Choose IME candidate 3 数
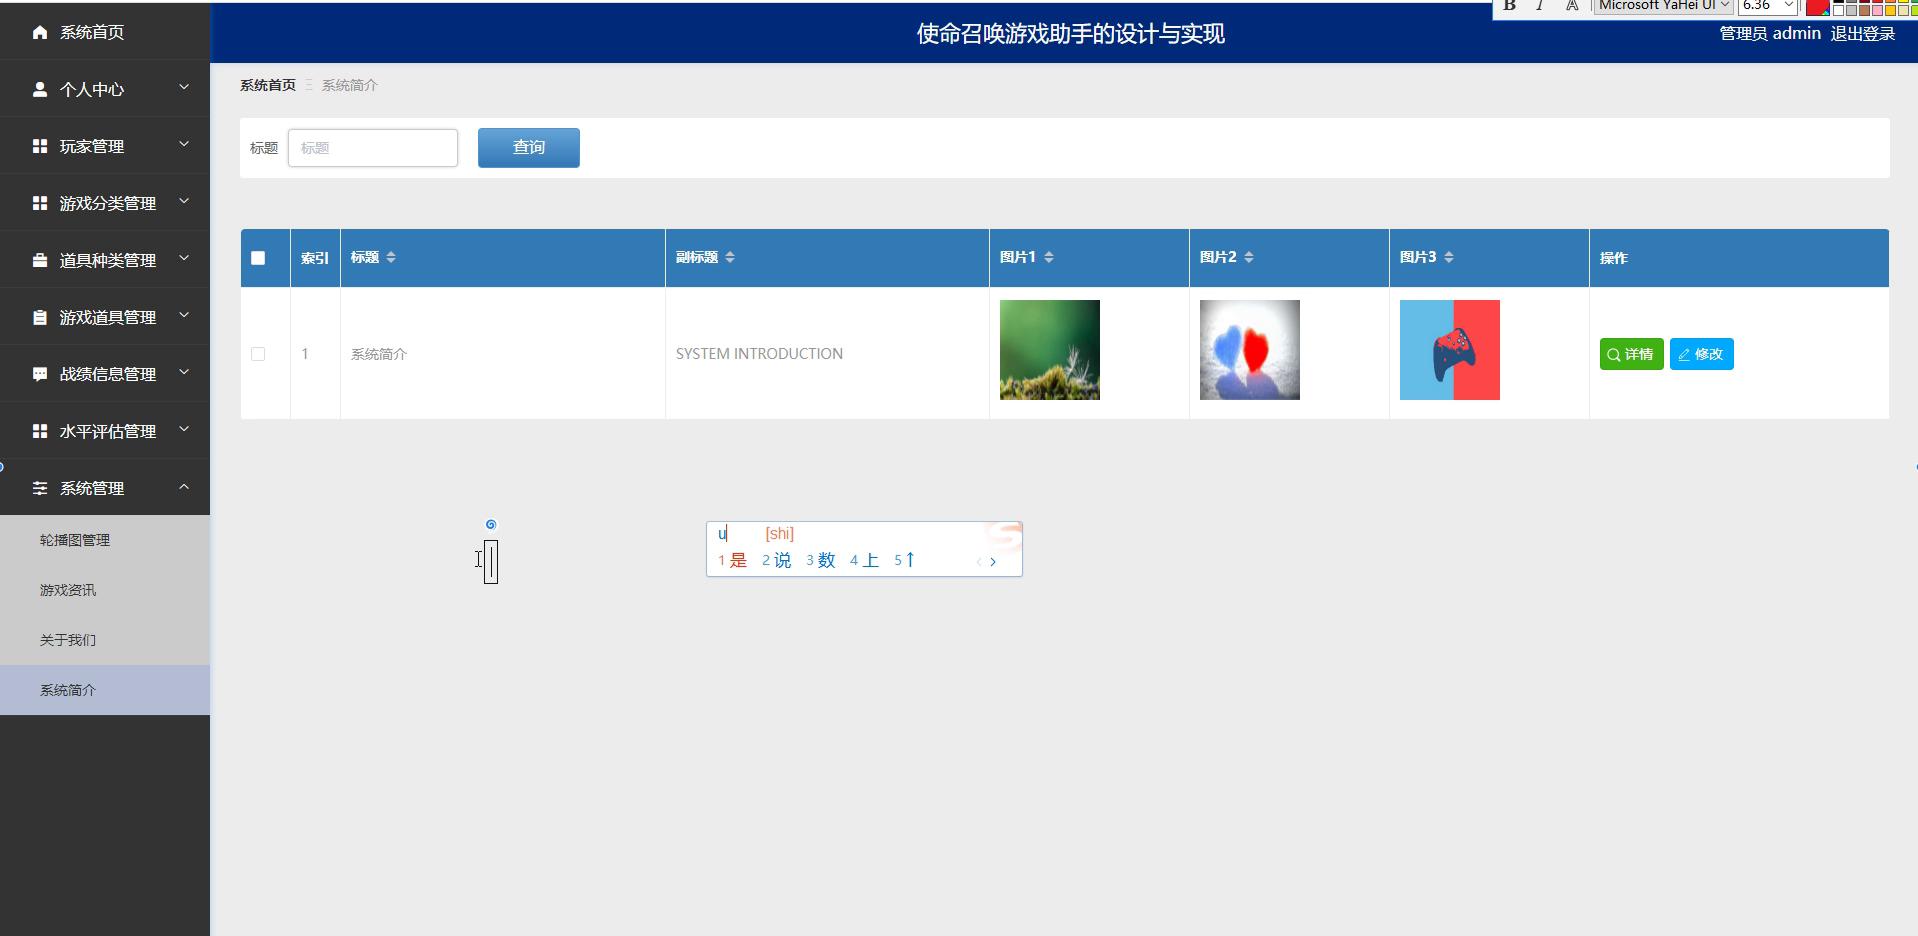Image resolution: width=1918 pixels, height=936 pixels. [821, 561]
